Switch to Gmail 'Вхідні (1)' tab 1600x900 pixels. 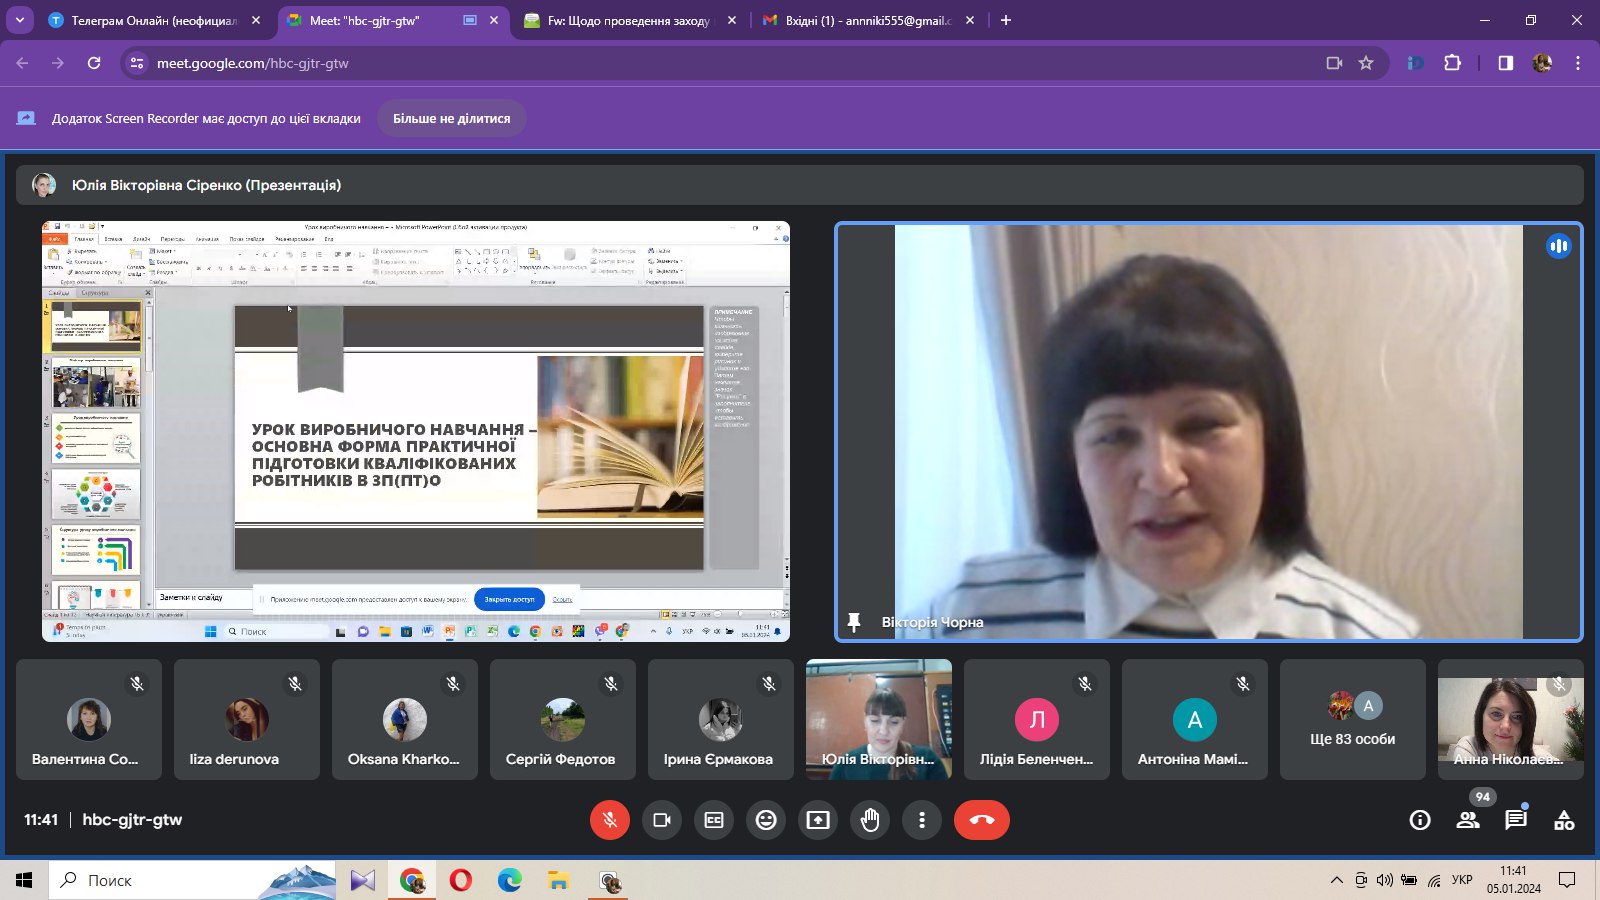868,20
